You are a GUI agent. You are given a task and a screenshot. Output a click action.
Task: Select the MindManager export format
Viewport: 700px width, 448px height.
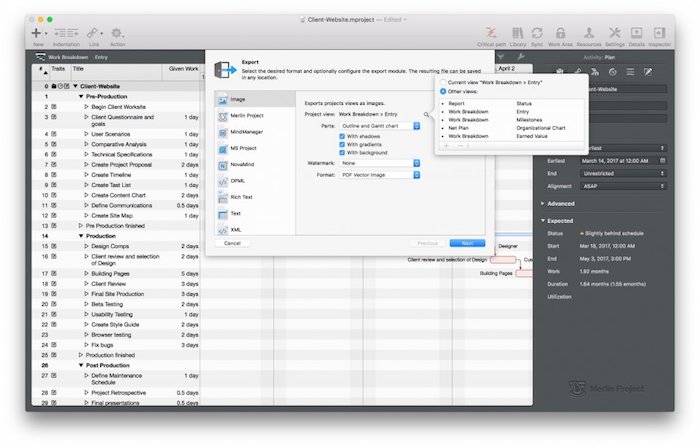255,132
